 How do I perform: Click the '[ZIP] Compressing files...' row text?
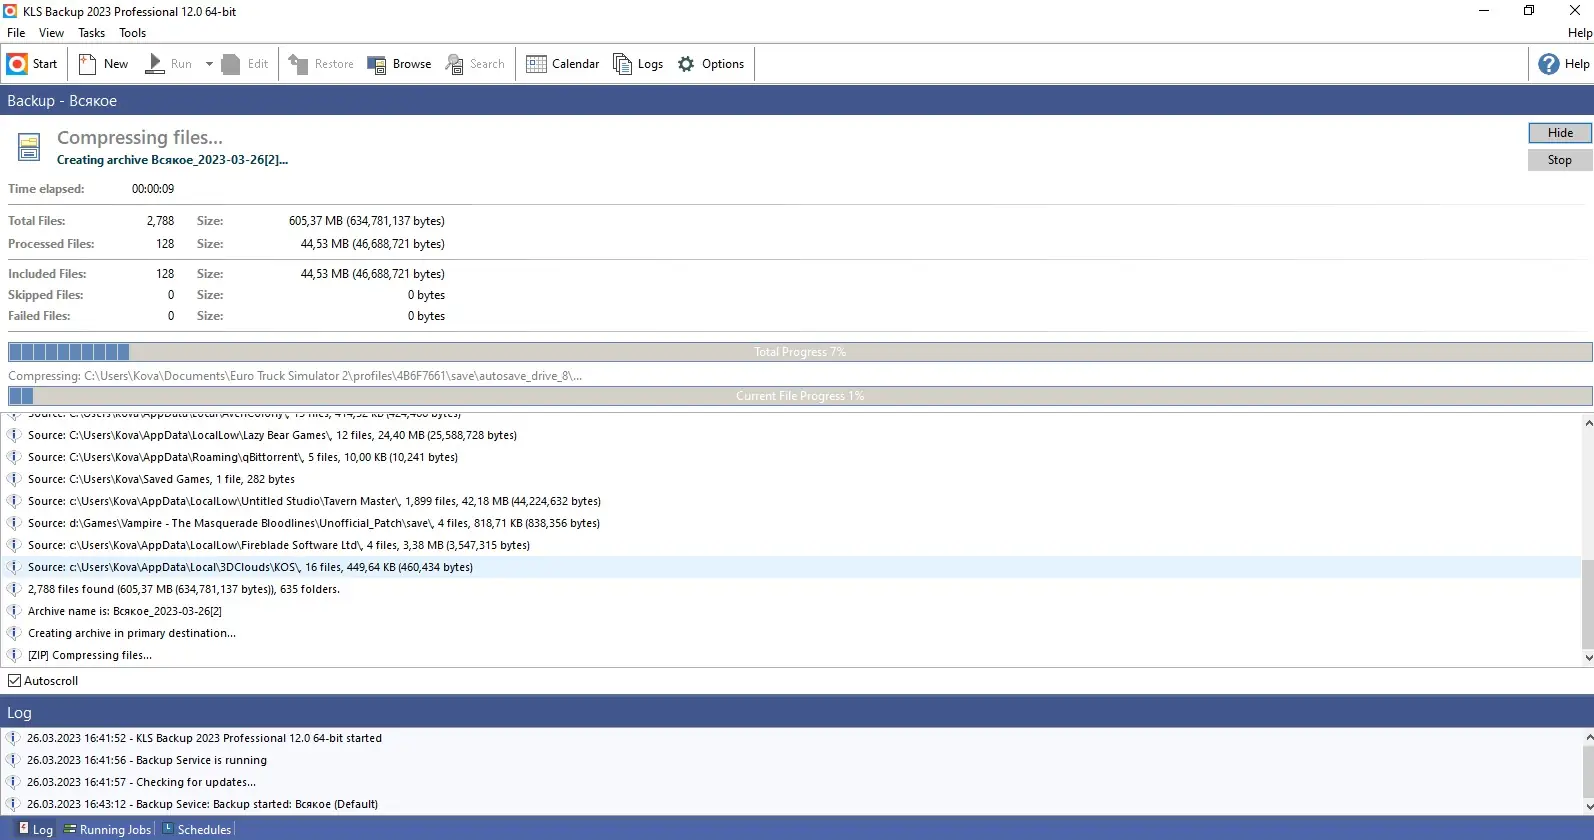point(90,655)
